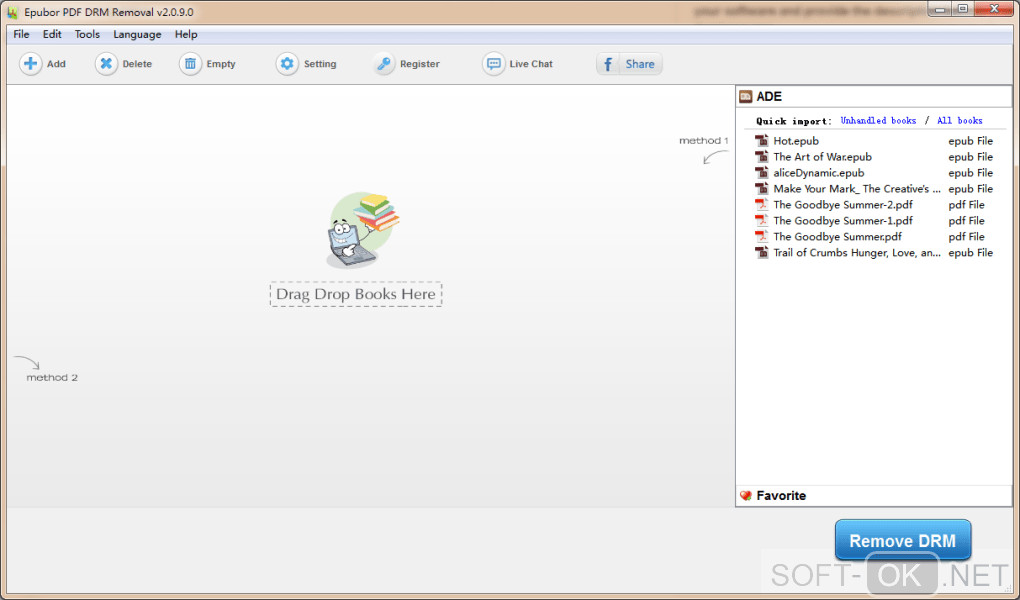Image resolution: width=1020 pixels, height=600 pixels.
Task: Select The Goodbye Summer-1.pdf entry
Action: point(843,221)
